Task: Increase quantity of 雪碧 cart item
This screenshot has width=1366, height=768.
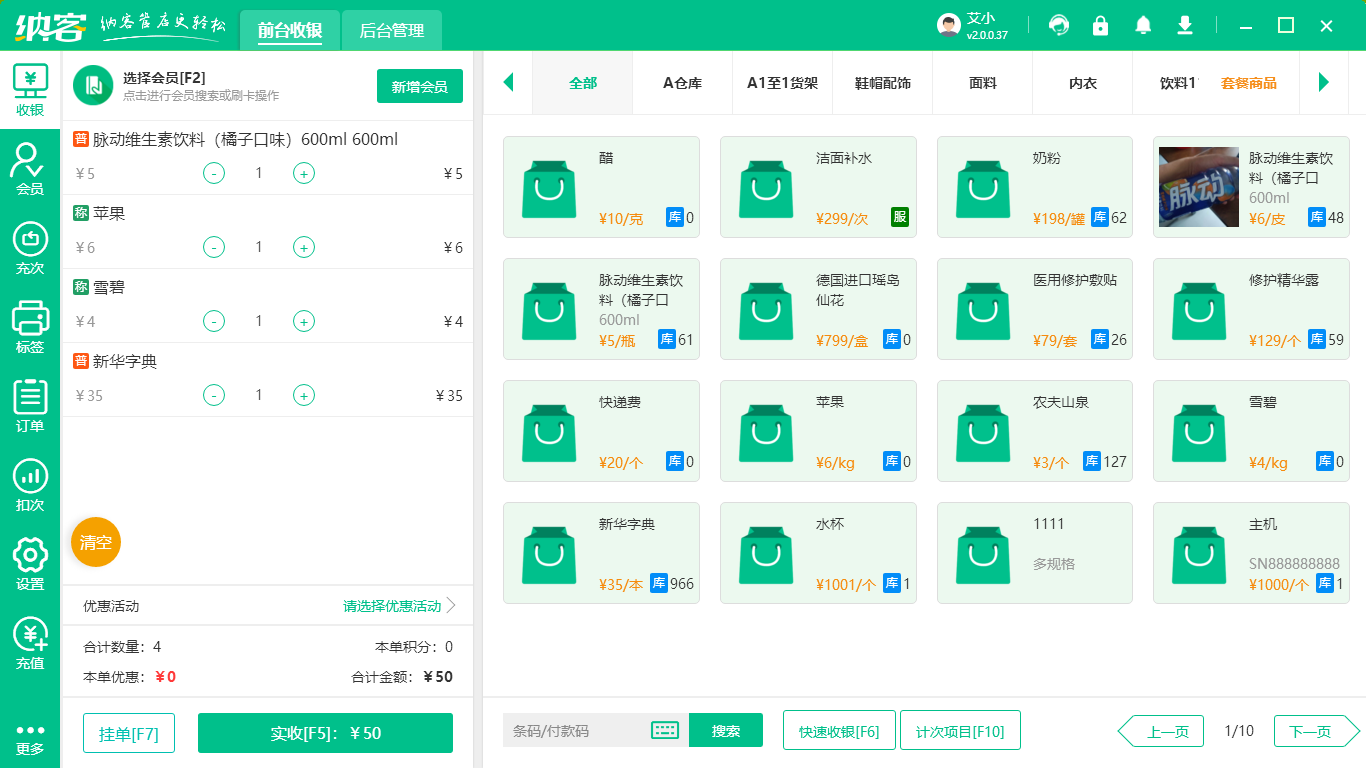Action: point(304,321)
